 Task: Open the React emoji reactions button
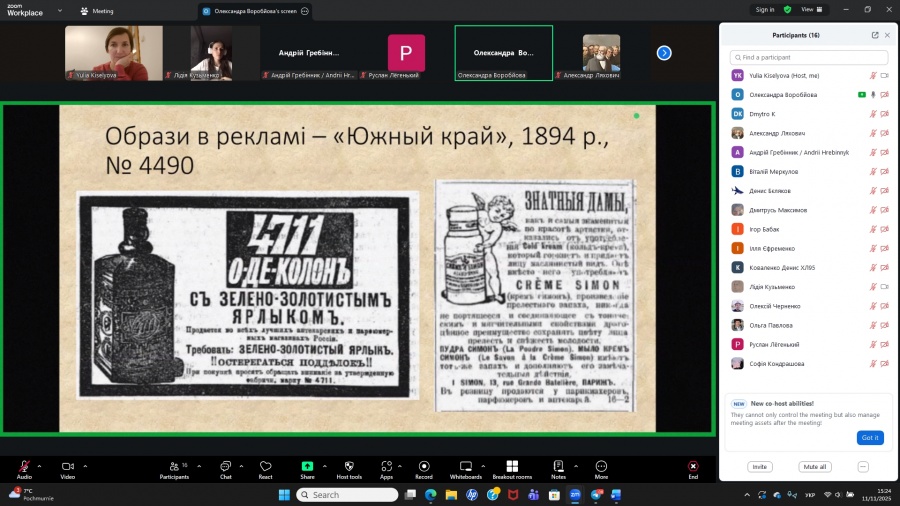[x=265, y=469]
